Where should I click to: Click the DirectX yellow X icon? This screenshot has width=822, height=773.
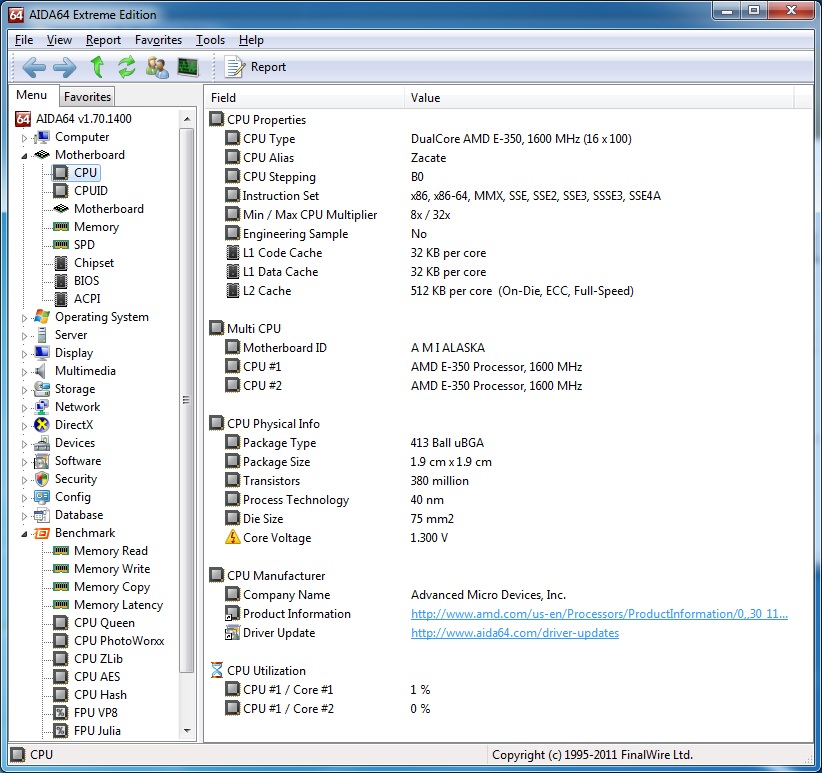[42, 424]
